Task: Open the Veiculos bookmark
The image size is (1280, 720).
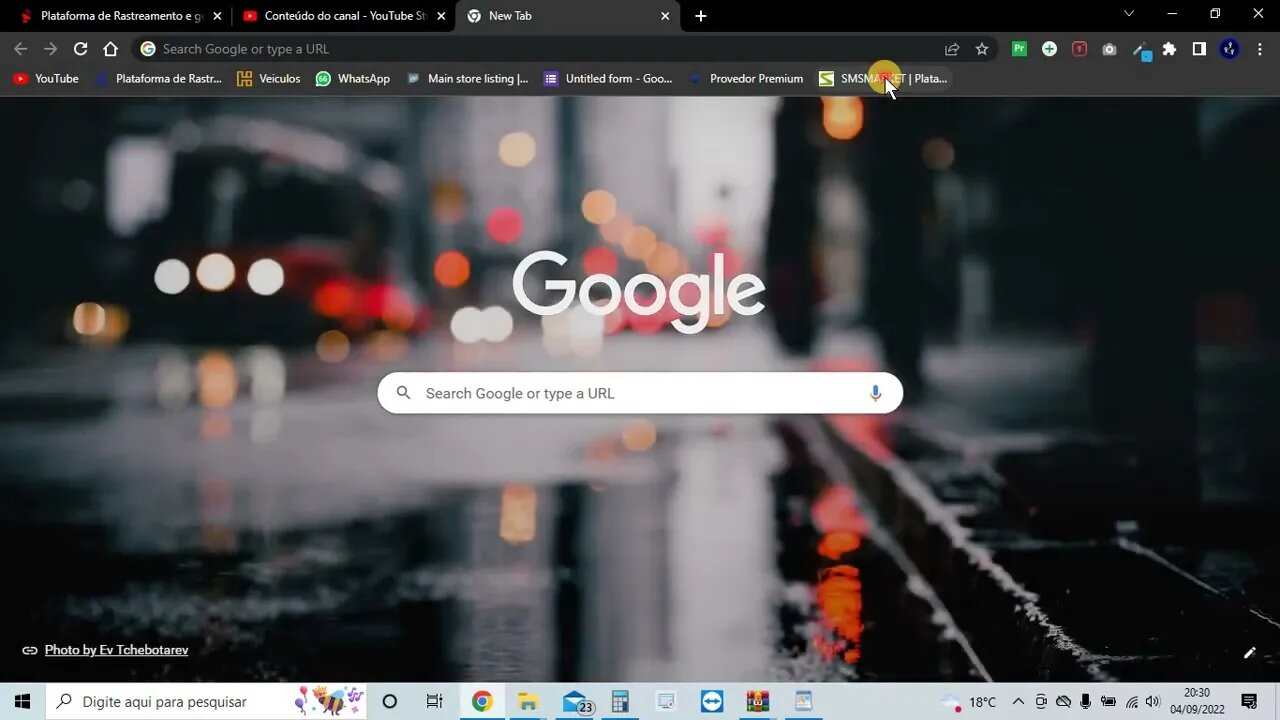Action: 268,79
